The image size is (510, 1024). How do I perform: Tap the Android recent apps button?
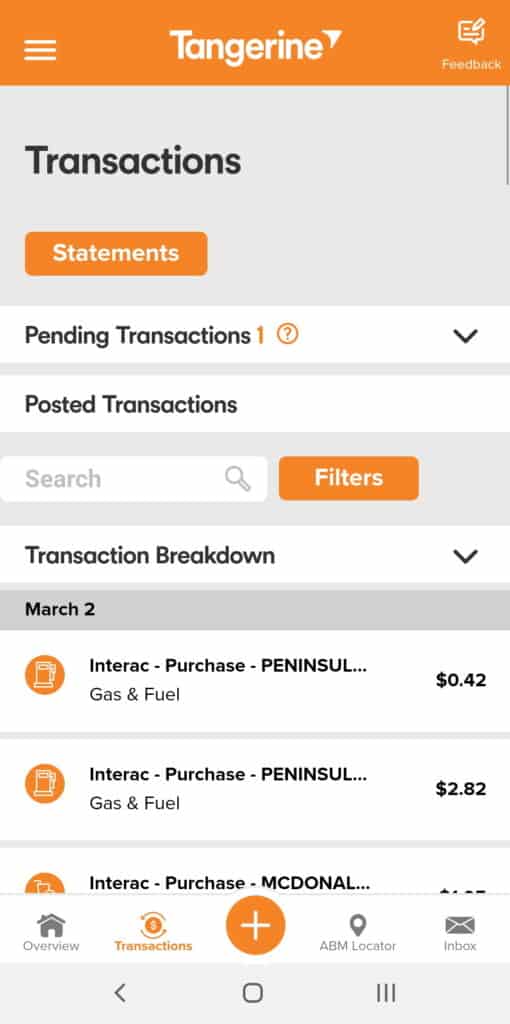(386, 993)
